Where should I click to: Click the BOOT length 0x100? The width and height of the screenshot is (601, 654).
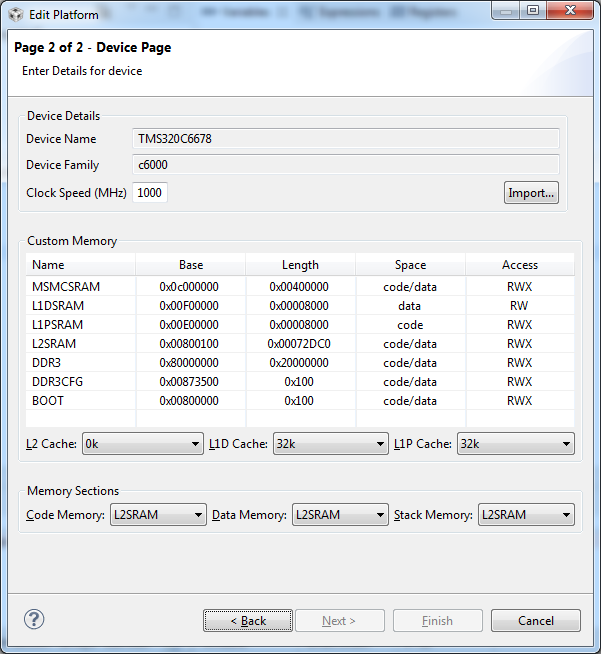(x=299, y=400)
